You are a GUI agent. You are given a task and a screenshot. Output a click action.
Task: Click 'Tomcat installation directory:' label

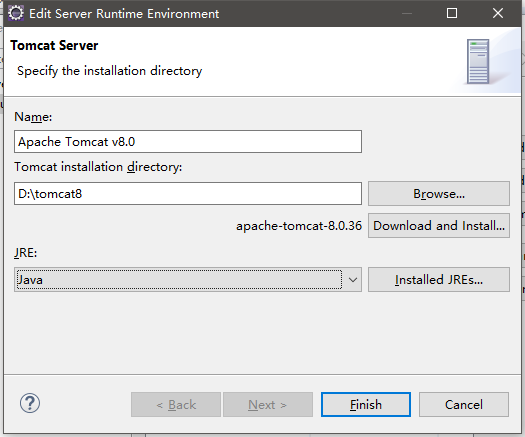[98, 167]
